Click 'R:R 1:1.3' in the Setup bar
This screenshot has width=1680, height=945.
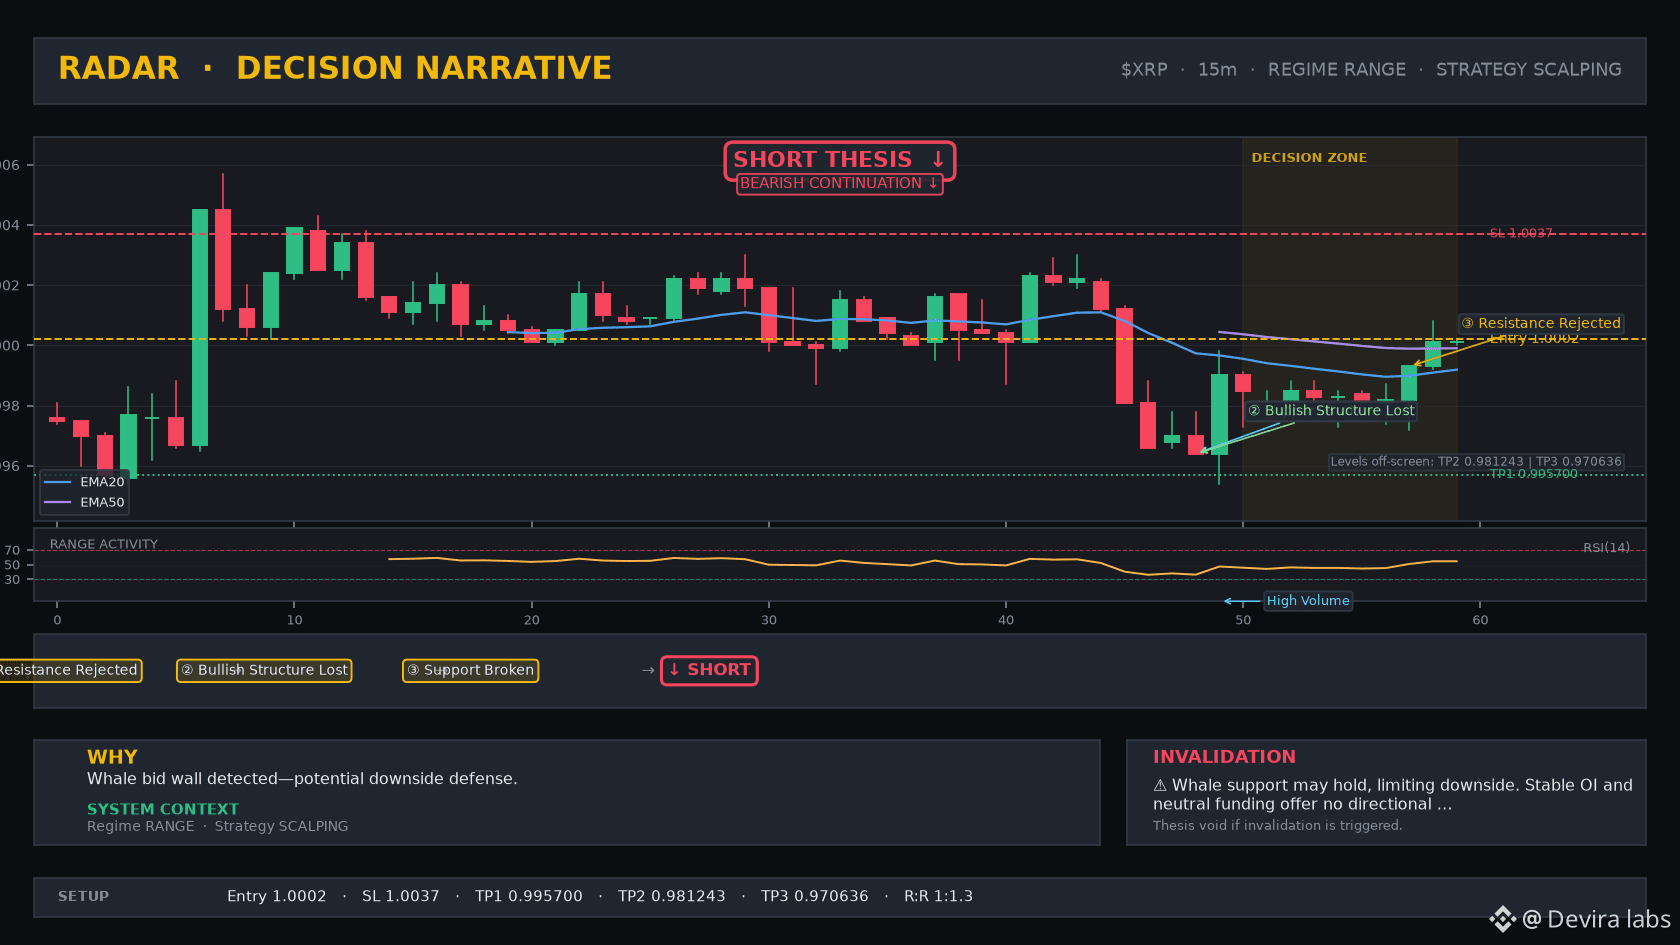[x=938, y=896]
